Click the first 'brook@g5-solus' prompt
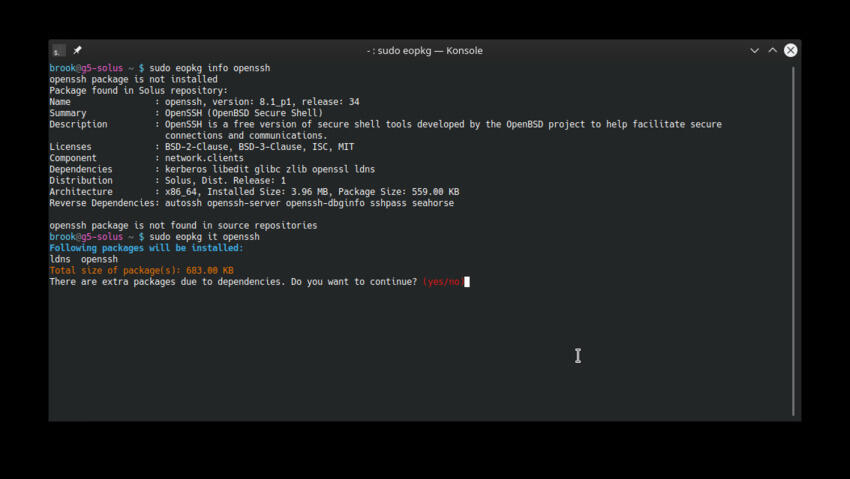 coord(86,68)
